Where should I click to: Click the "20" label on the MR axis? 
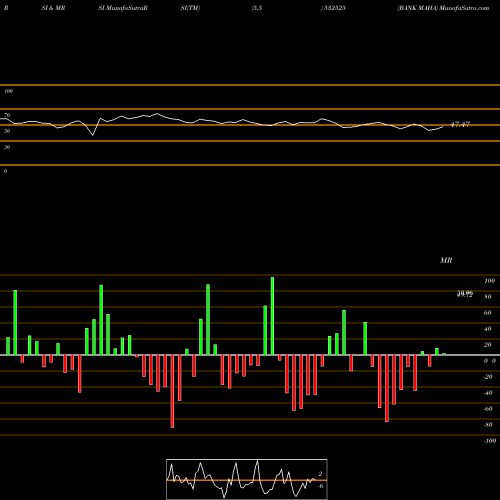488,345
